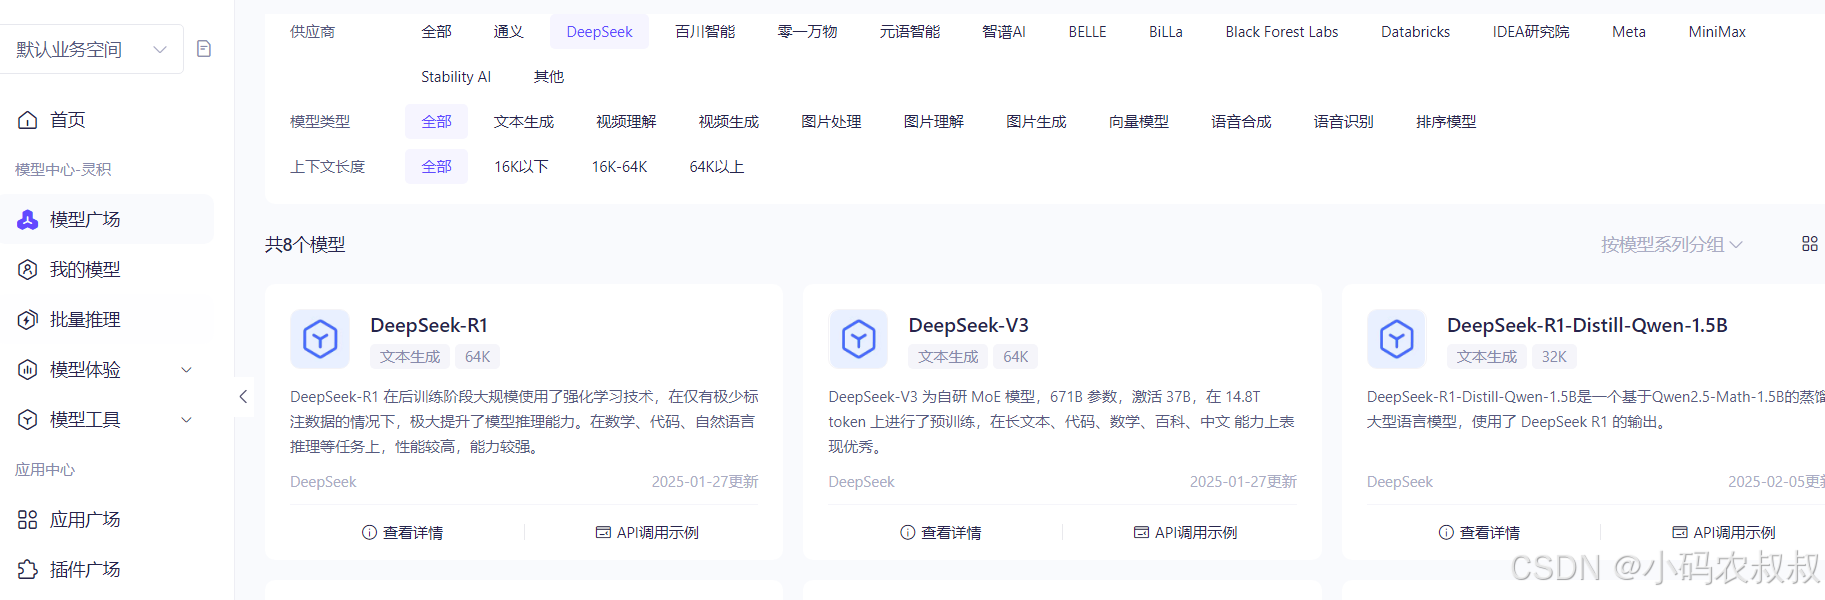Select 全部 in 上下文长度 row

pos(436,167)
